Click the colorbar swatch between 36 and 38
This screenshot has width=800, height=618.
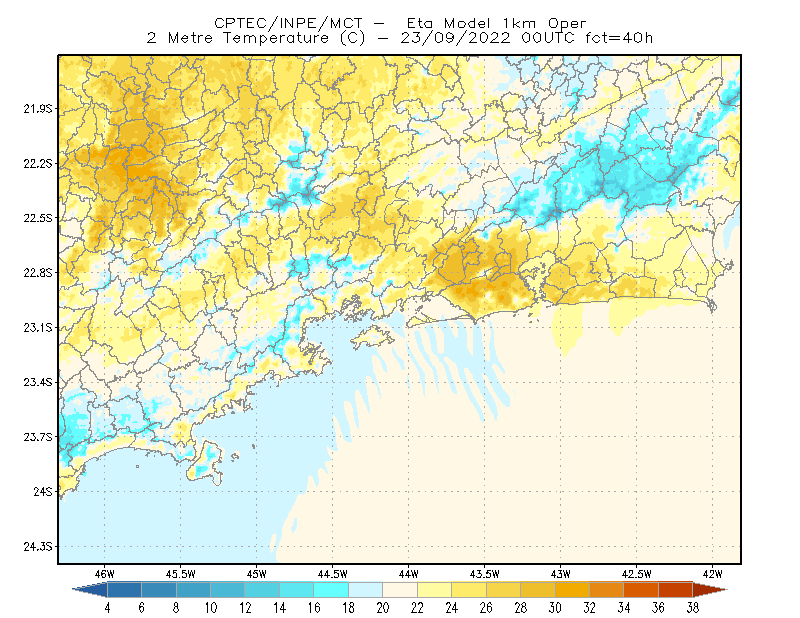click(676, 590)
